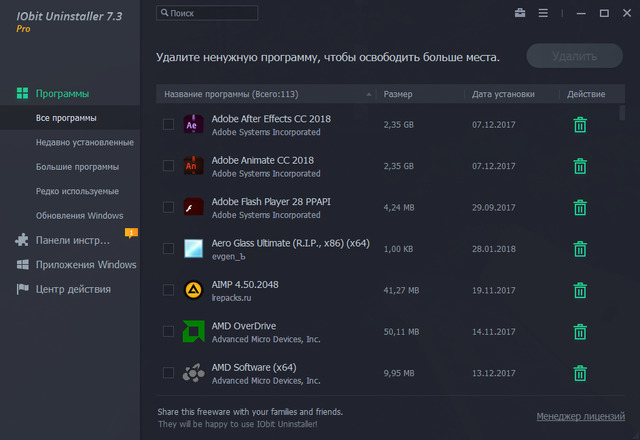The width and height of the screenshot is (640, 440).
Task: Expand the Панели инстр... sidebar section
Action: pyautogui.click(x=72, y=240)
